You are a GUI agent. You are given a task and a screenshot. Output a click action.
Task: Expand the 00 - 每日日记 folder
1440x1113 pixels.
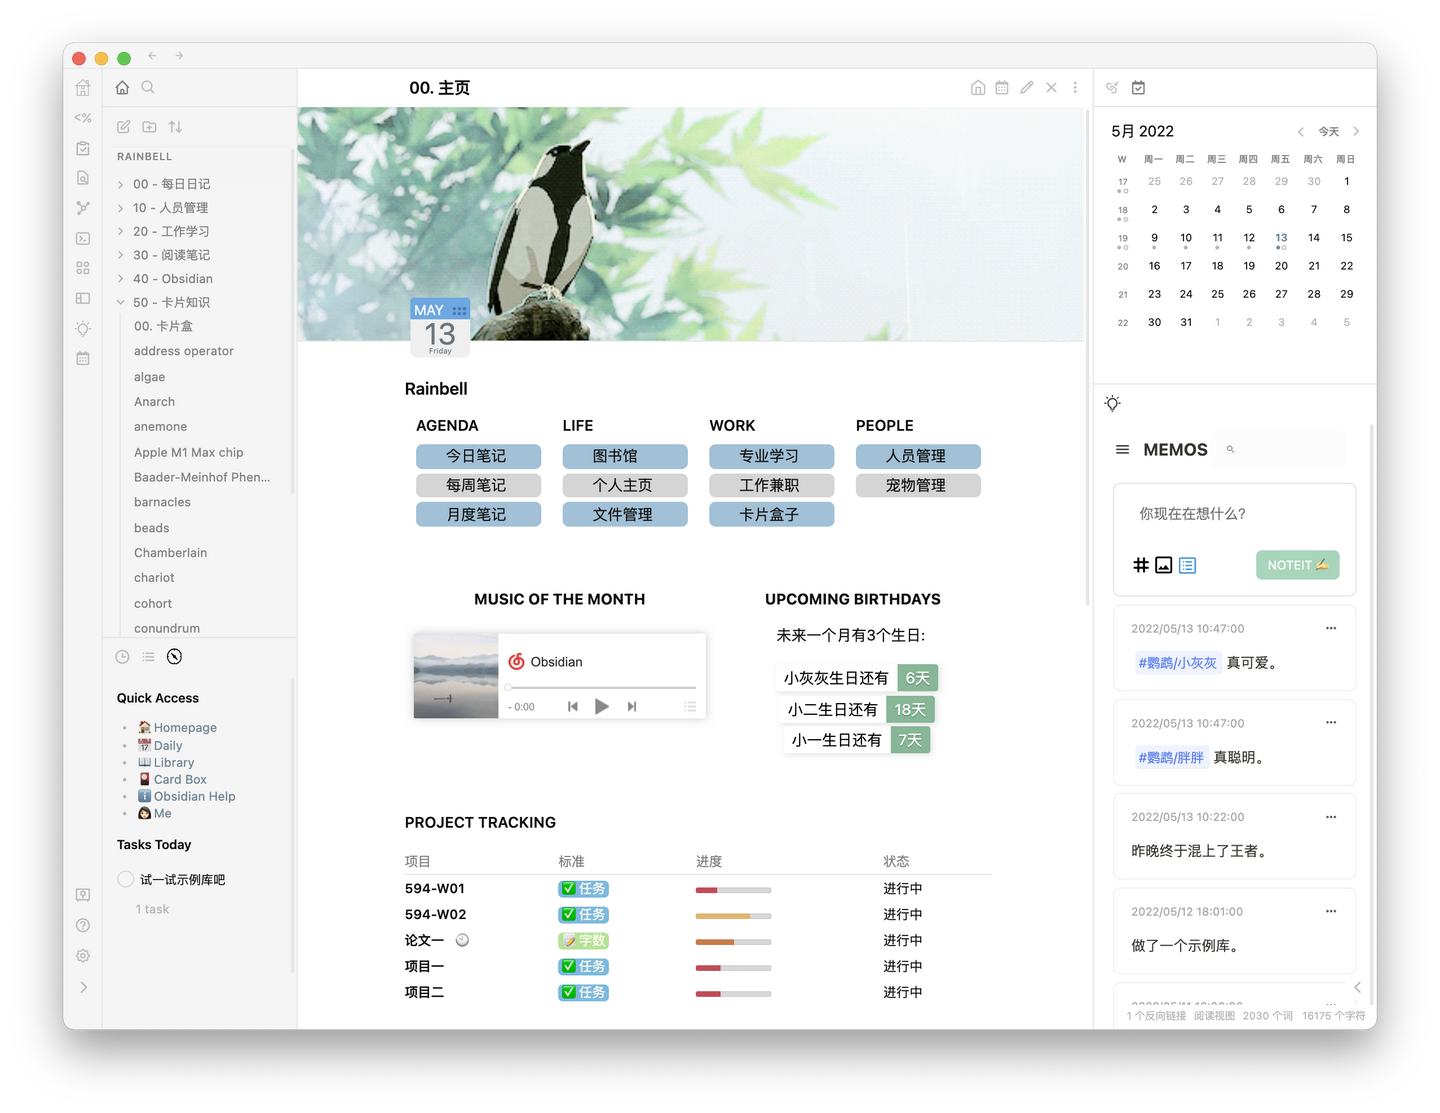pos(119,184)
